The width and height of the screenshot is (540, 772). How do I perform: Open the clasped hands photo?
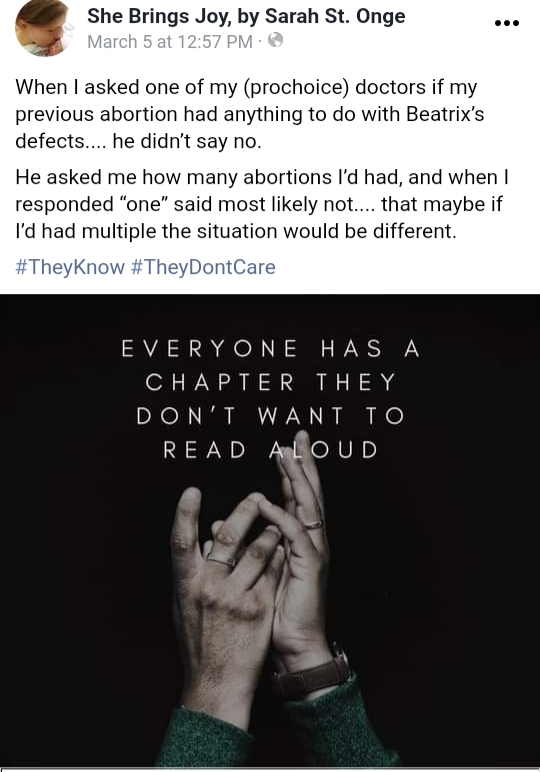pyautogui.click(x=270, y=530)
